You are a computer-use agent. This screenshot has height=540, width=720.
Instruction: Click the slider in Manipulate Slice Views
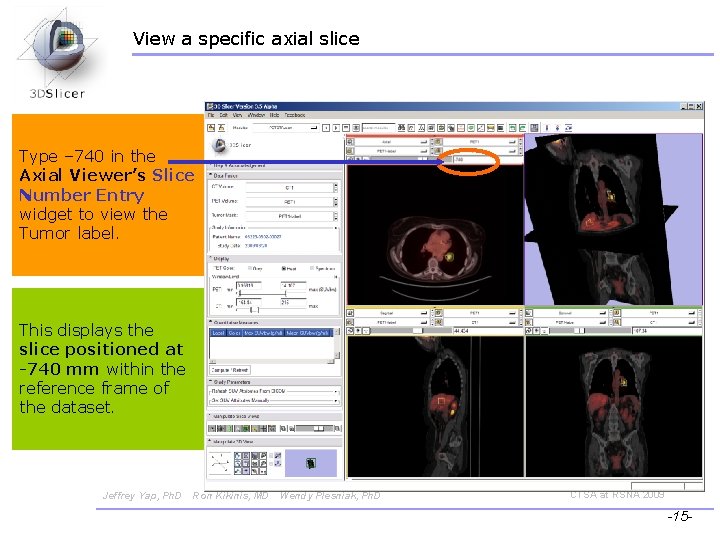point(315,428)
